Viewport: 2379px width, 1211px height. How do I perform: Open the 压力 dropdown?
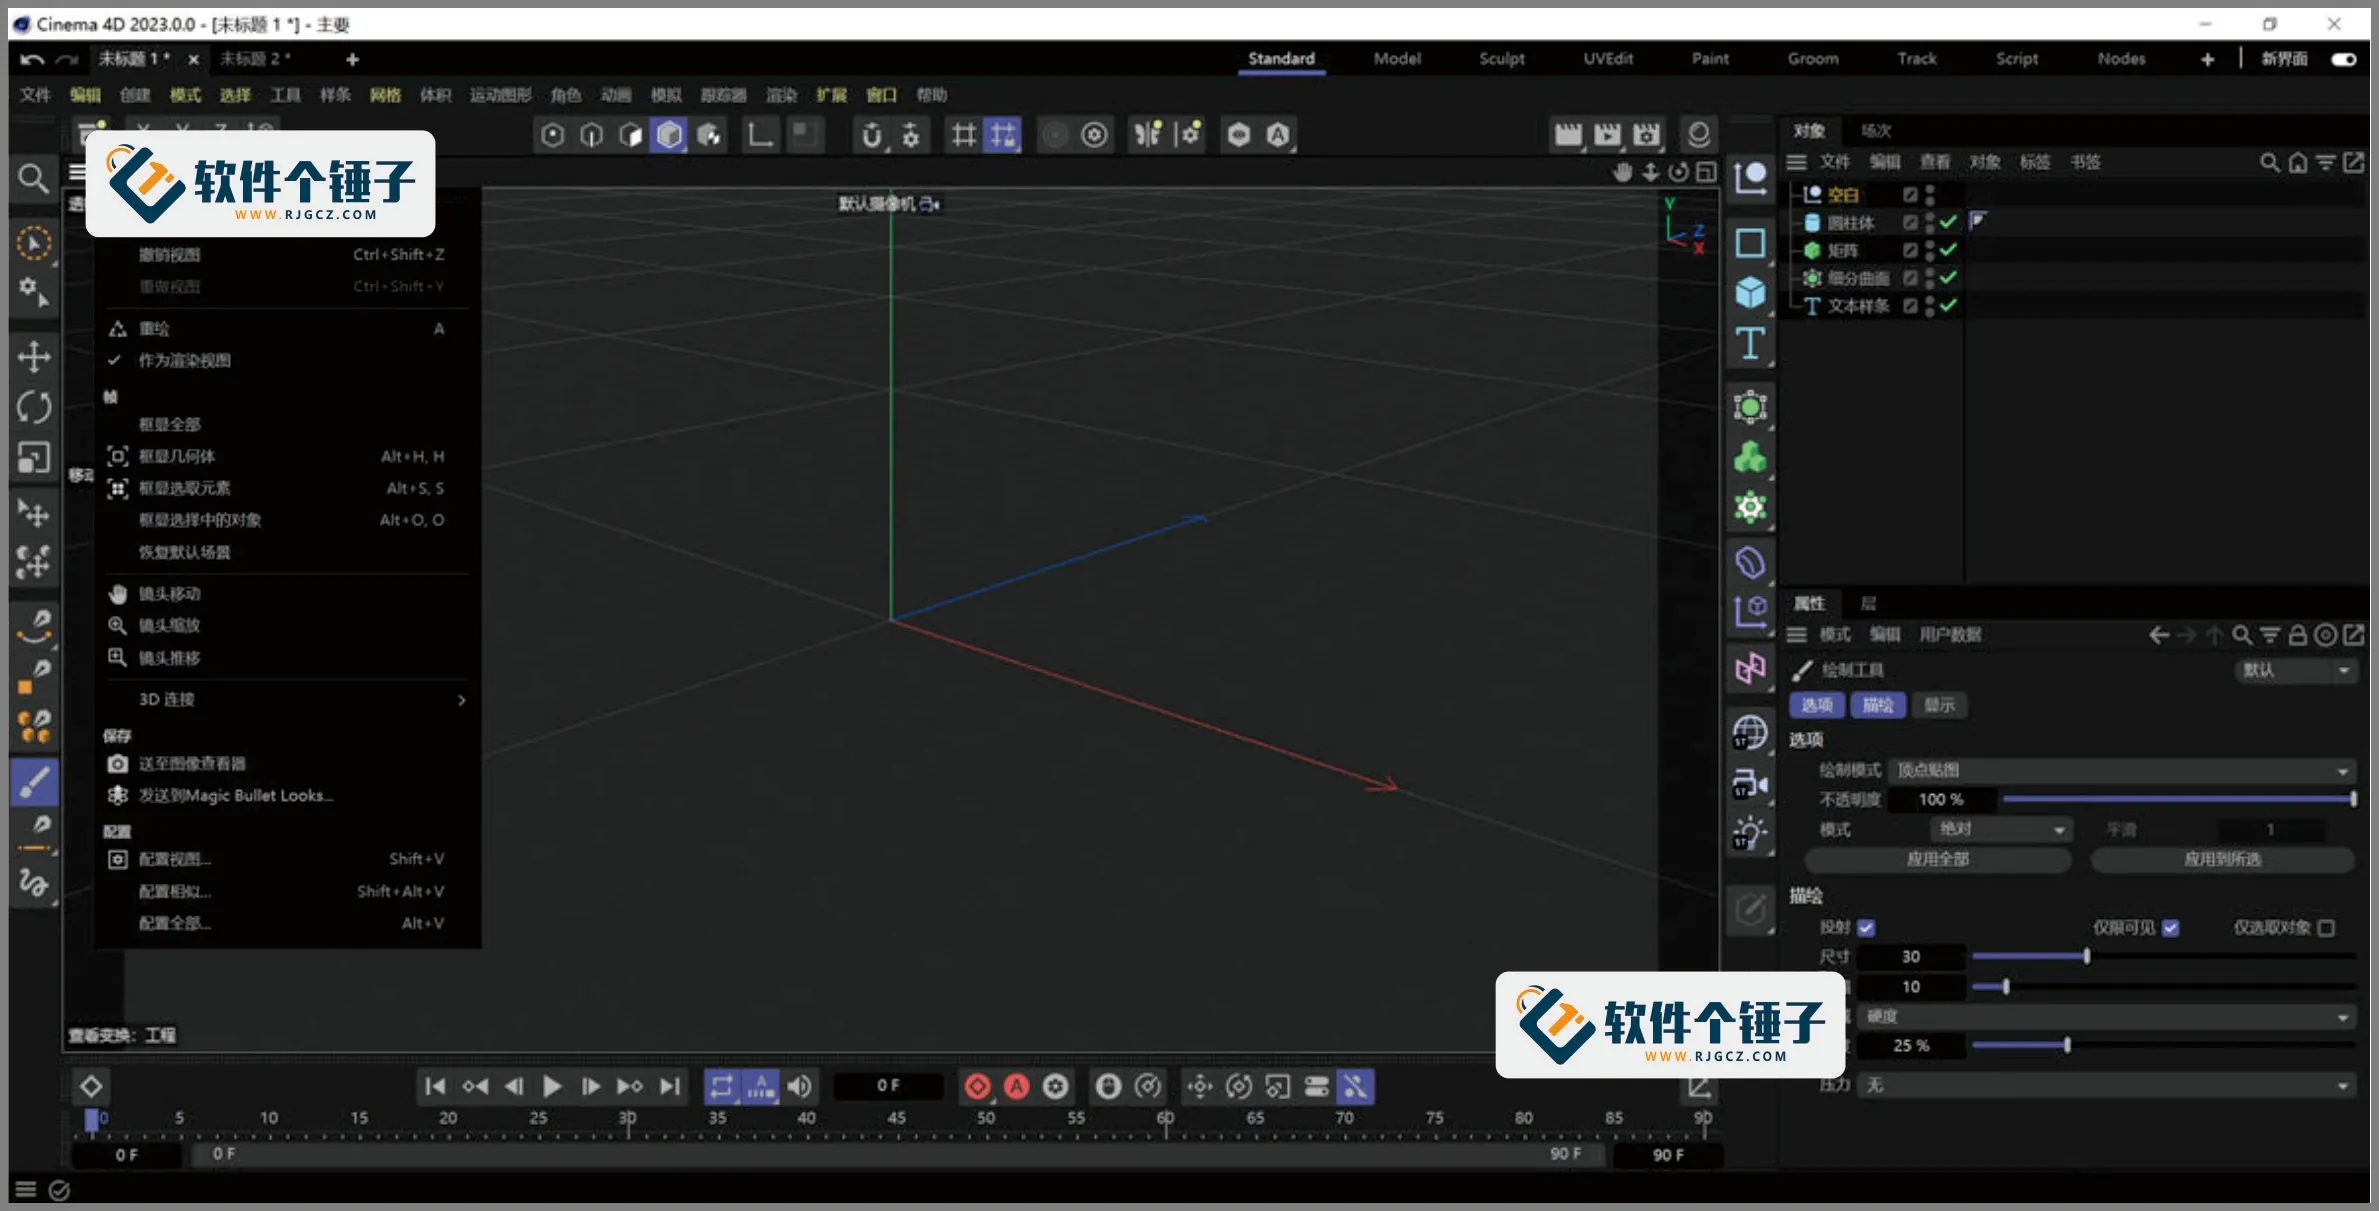pyautogui.click(x=2106, y=1085)
